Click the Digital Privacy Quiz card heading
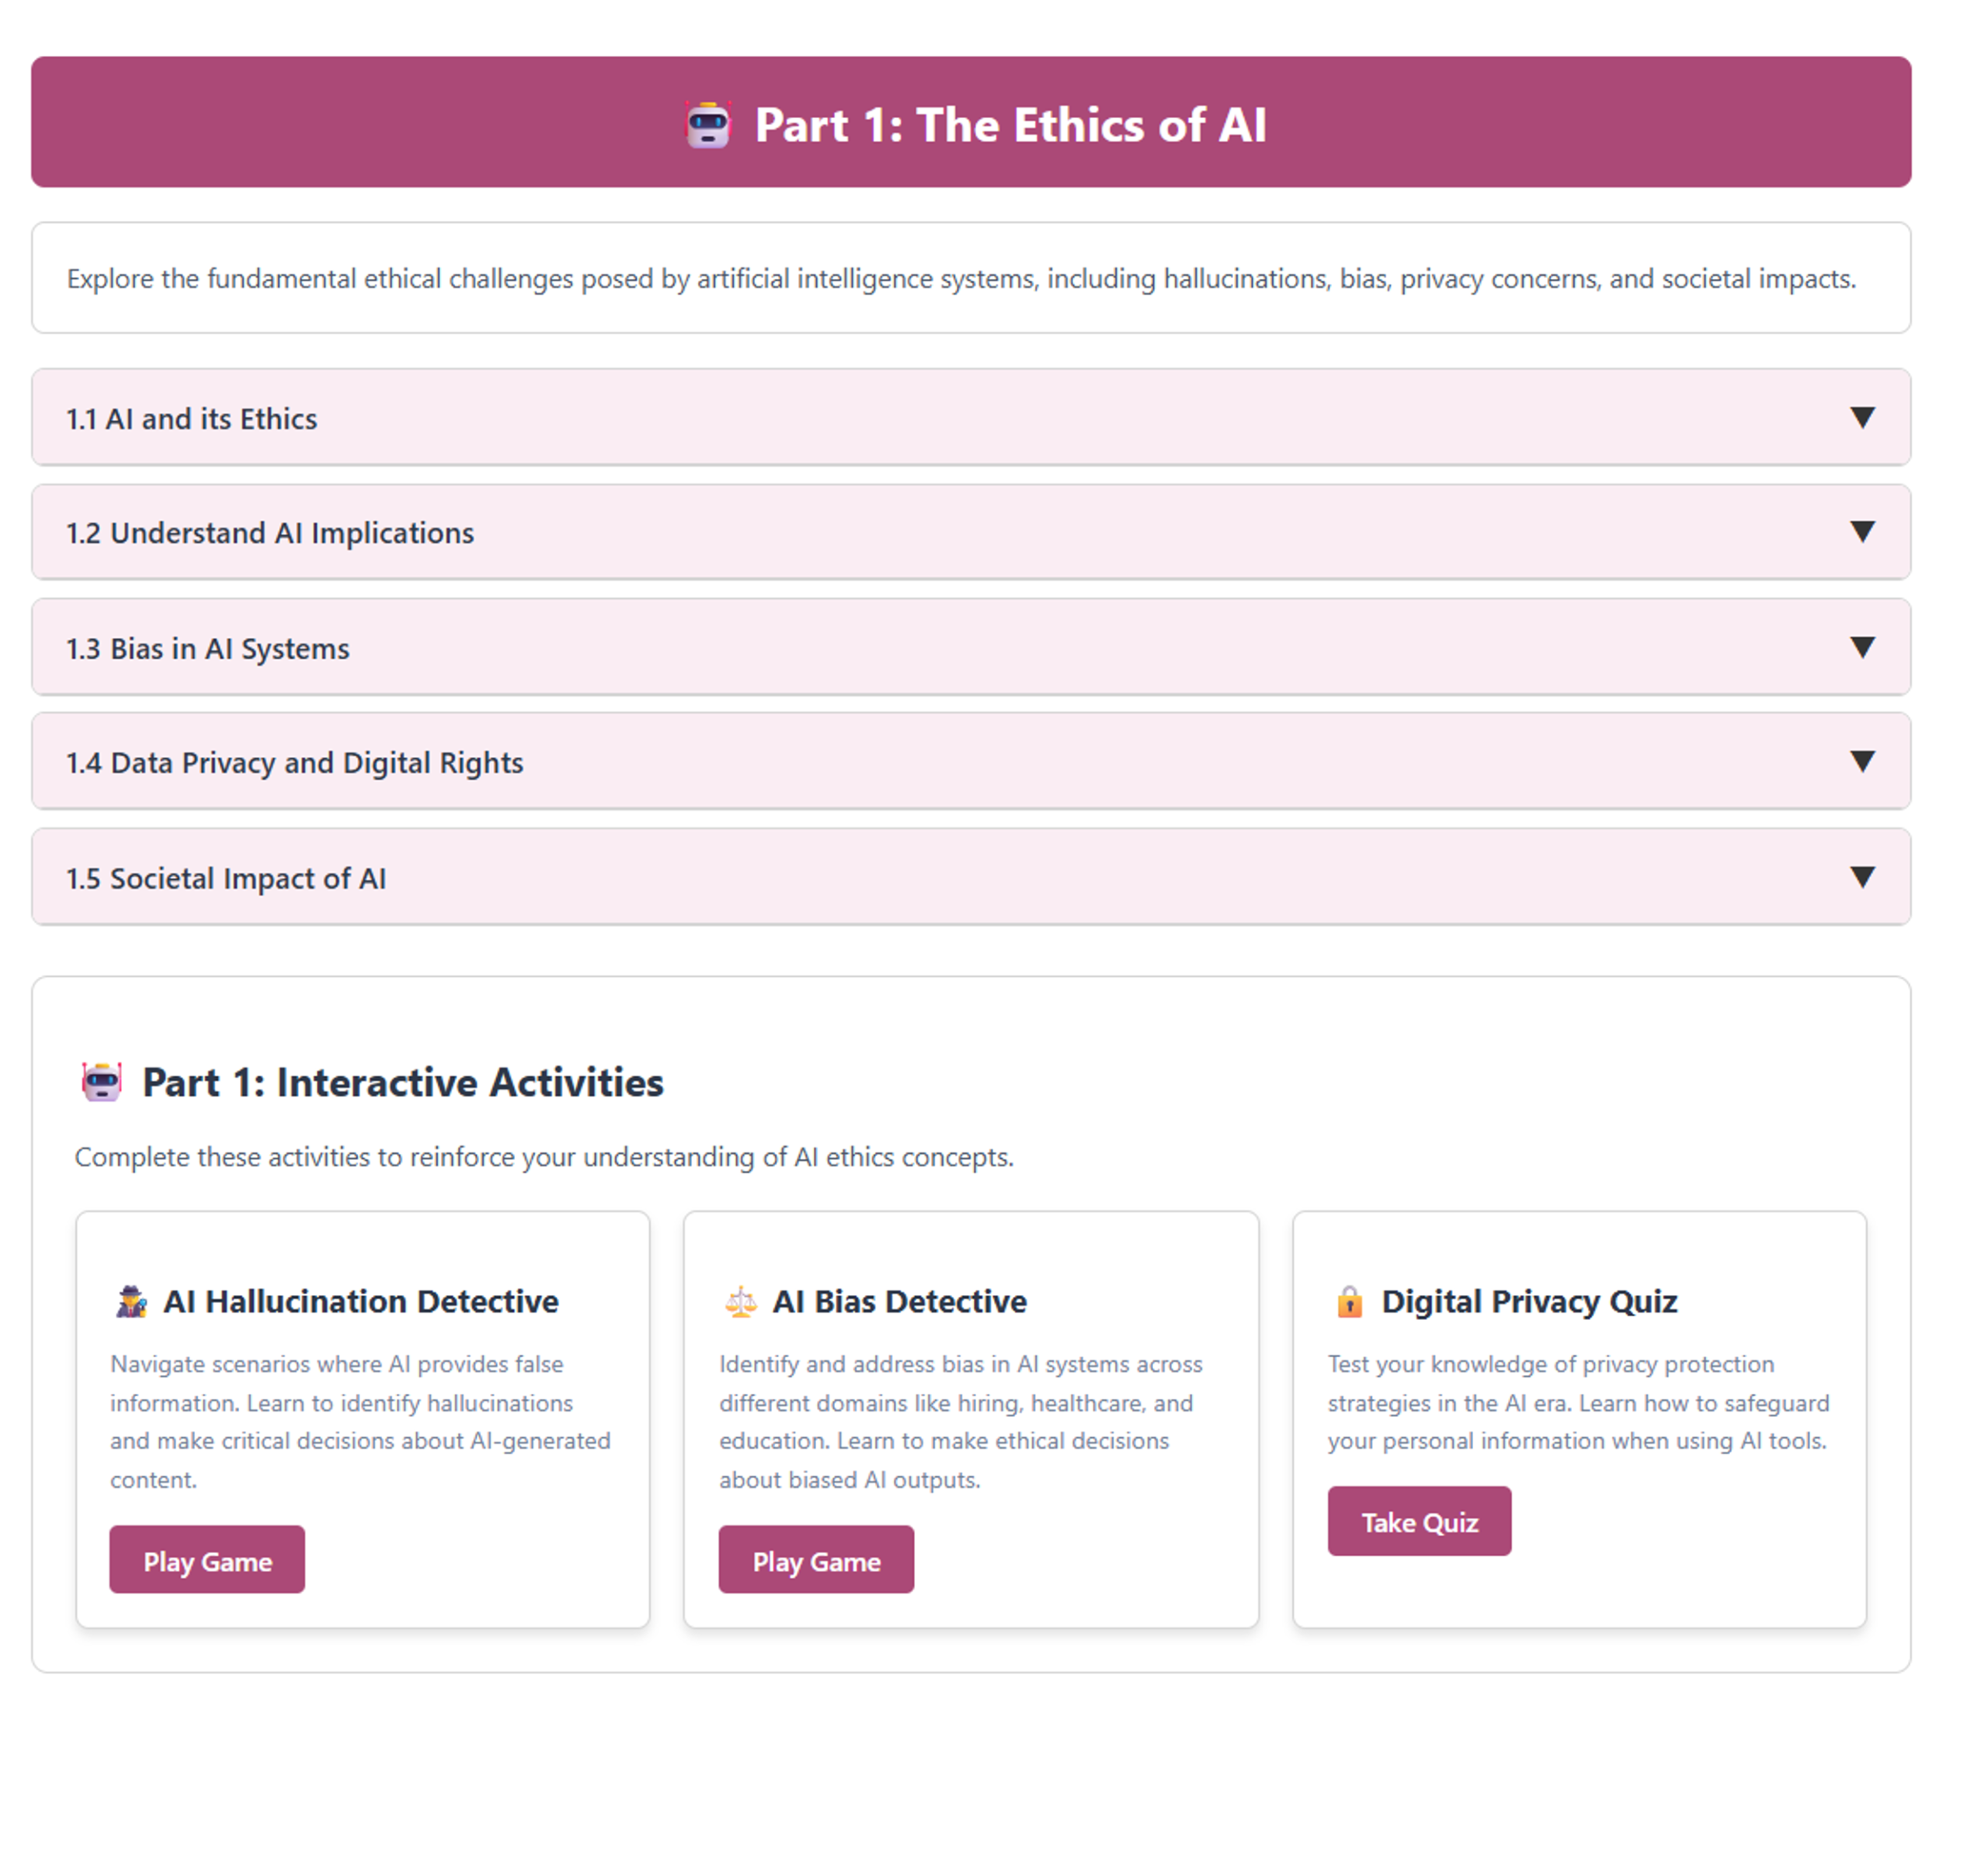1988x1855 pixels. click(x=1529, y=1302)
